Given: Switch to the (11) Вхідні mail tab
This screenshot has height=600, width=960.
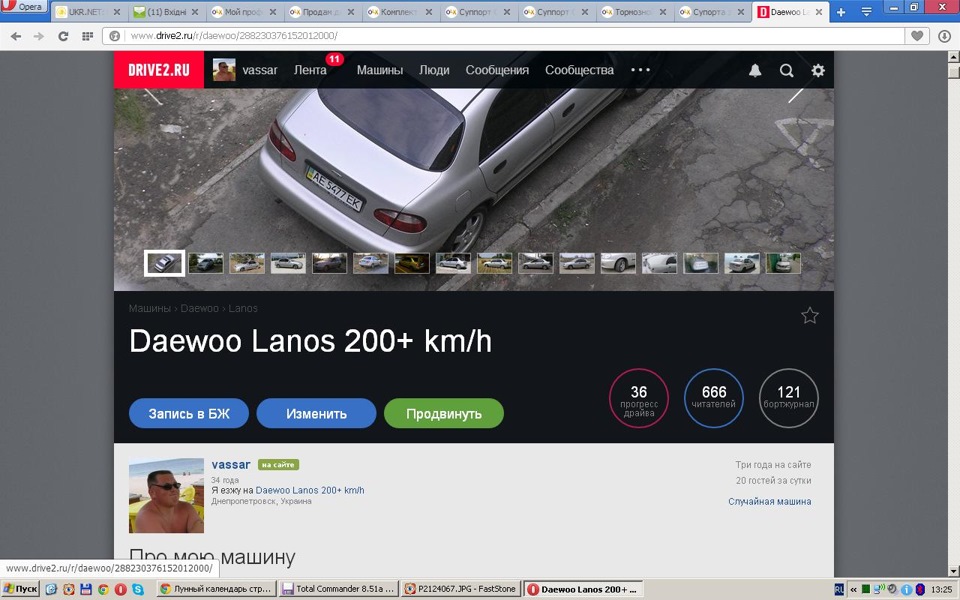Looking at the screenshot, I should click(165, 12).
